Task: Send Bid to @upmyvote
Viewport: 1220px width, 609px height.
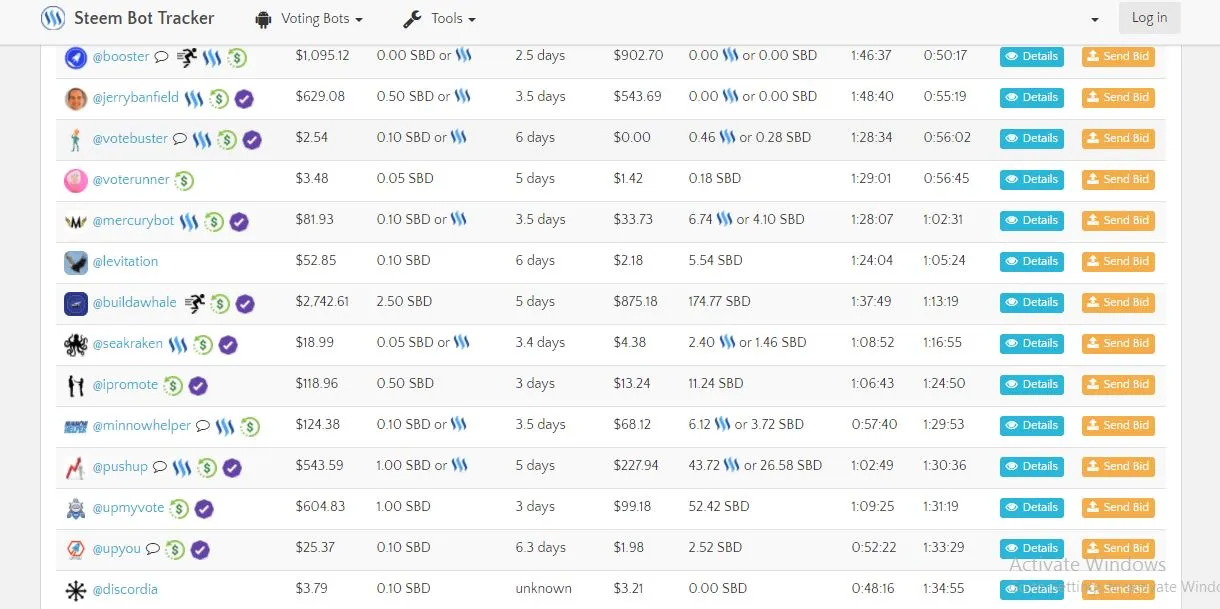Action: (x=1118, y=508)
